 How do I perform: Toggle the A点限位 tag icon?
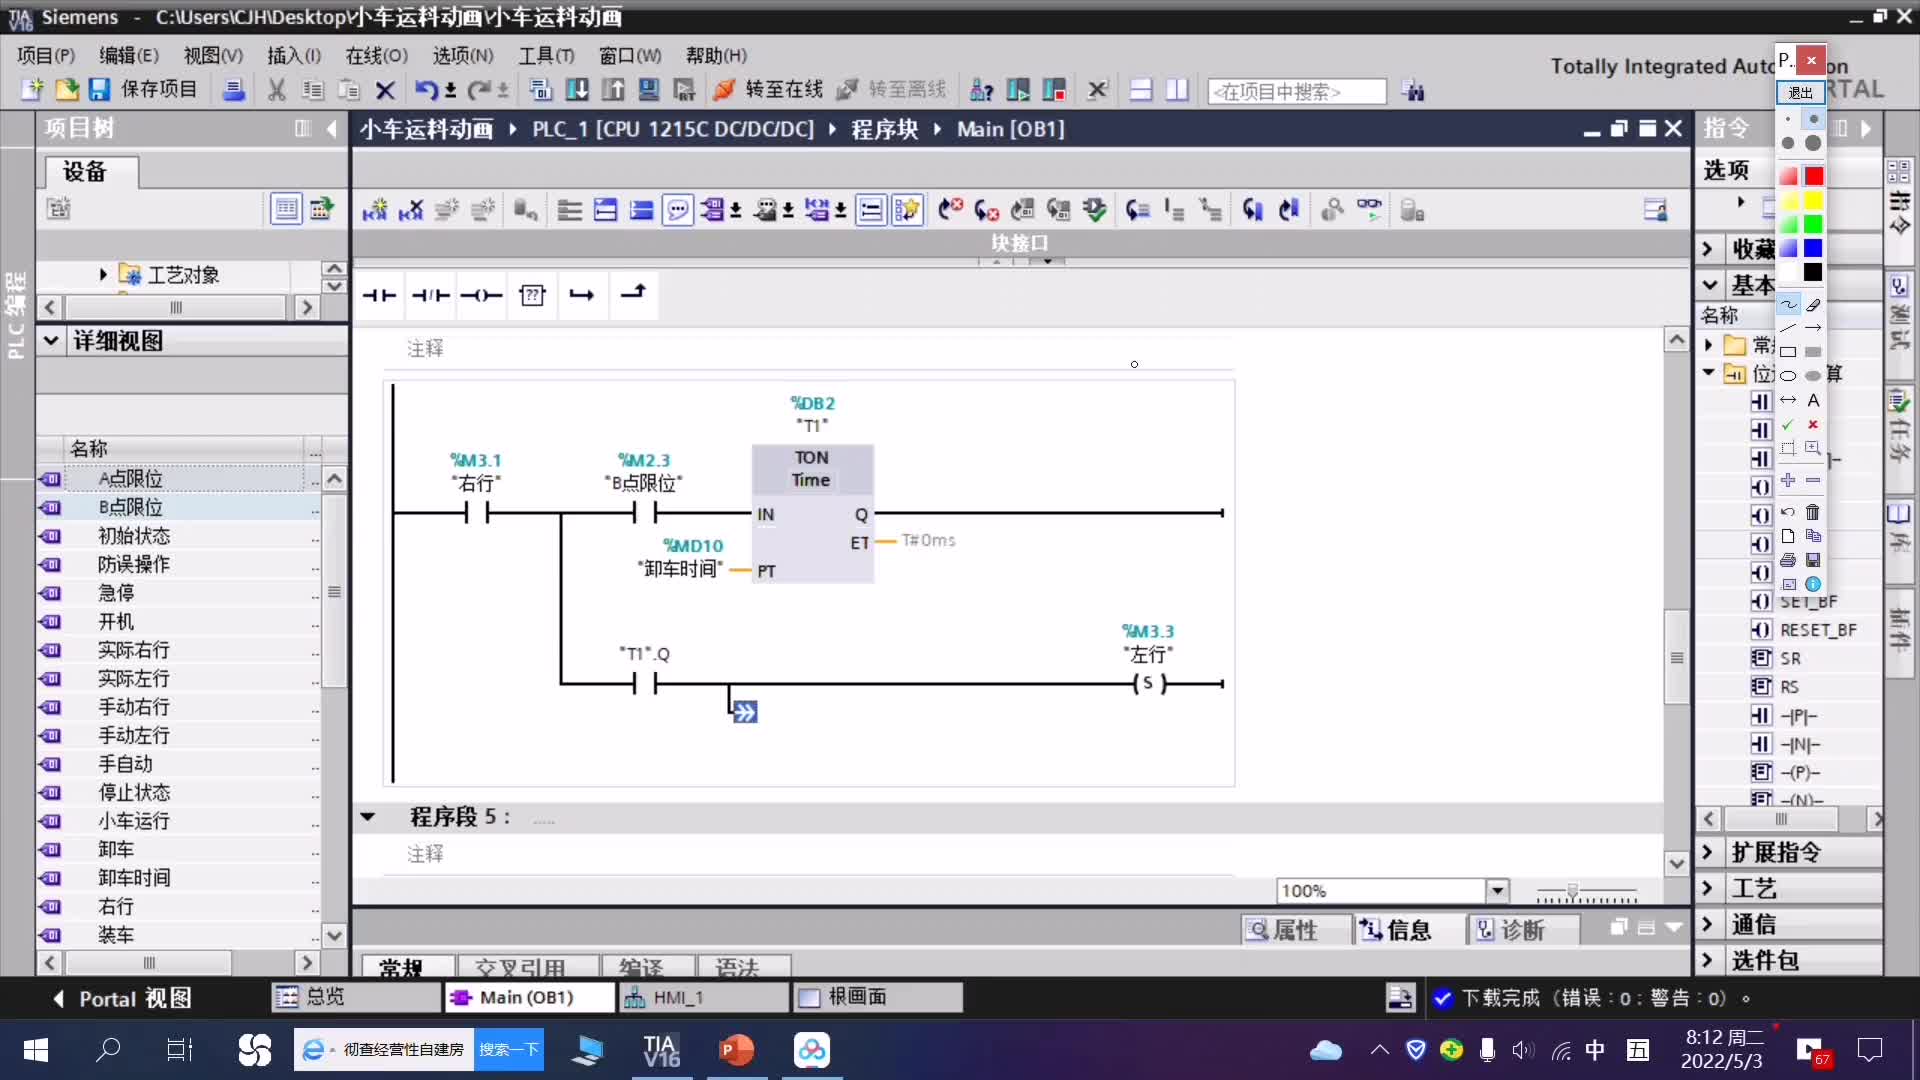pos(51,479)
